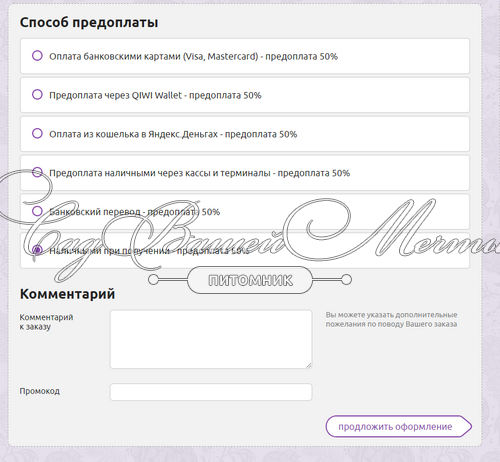Click the selected Наличными при получении radio button

point(37,250)
